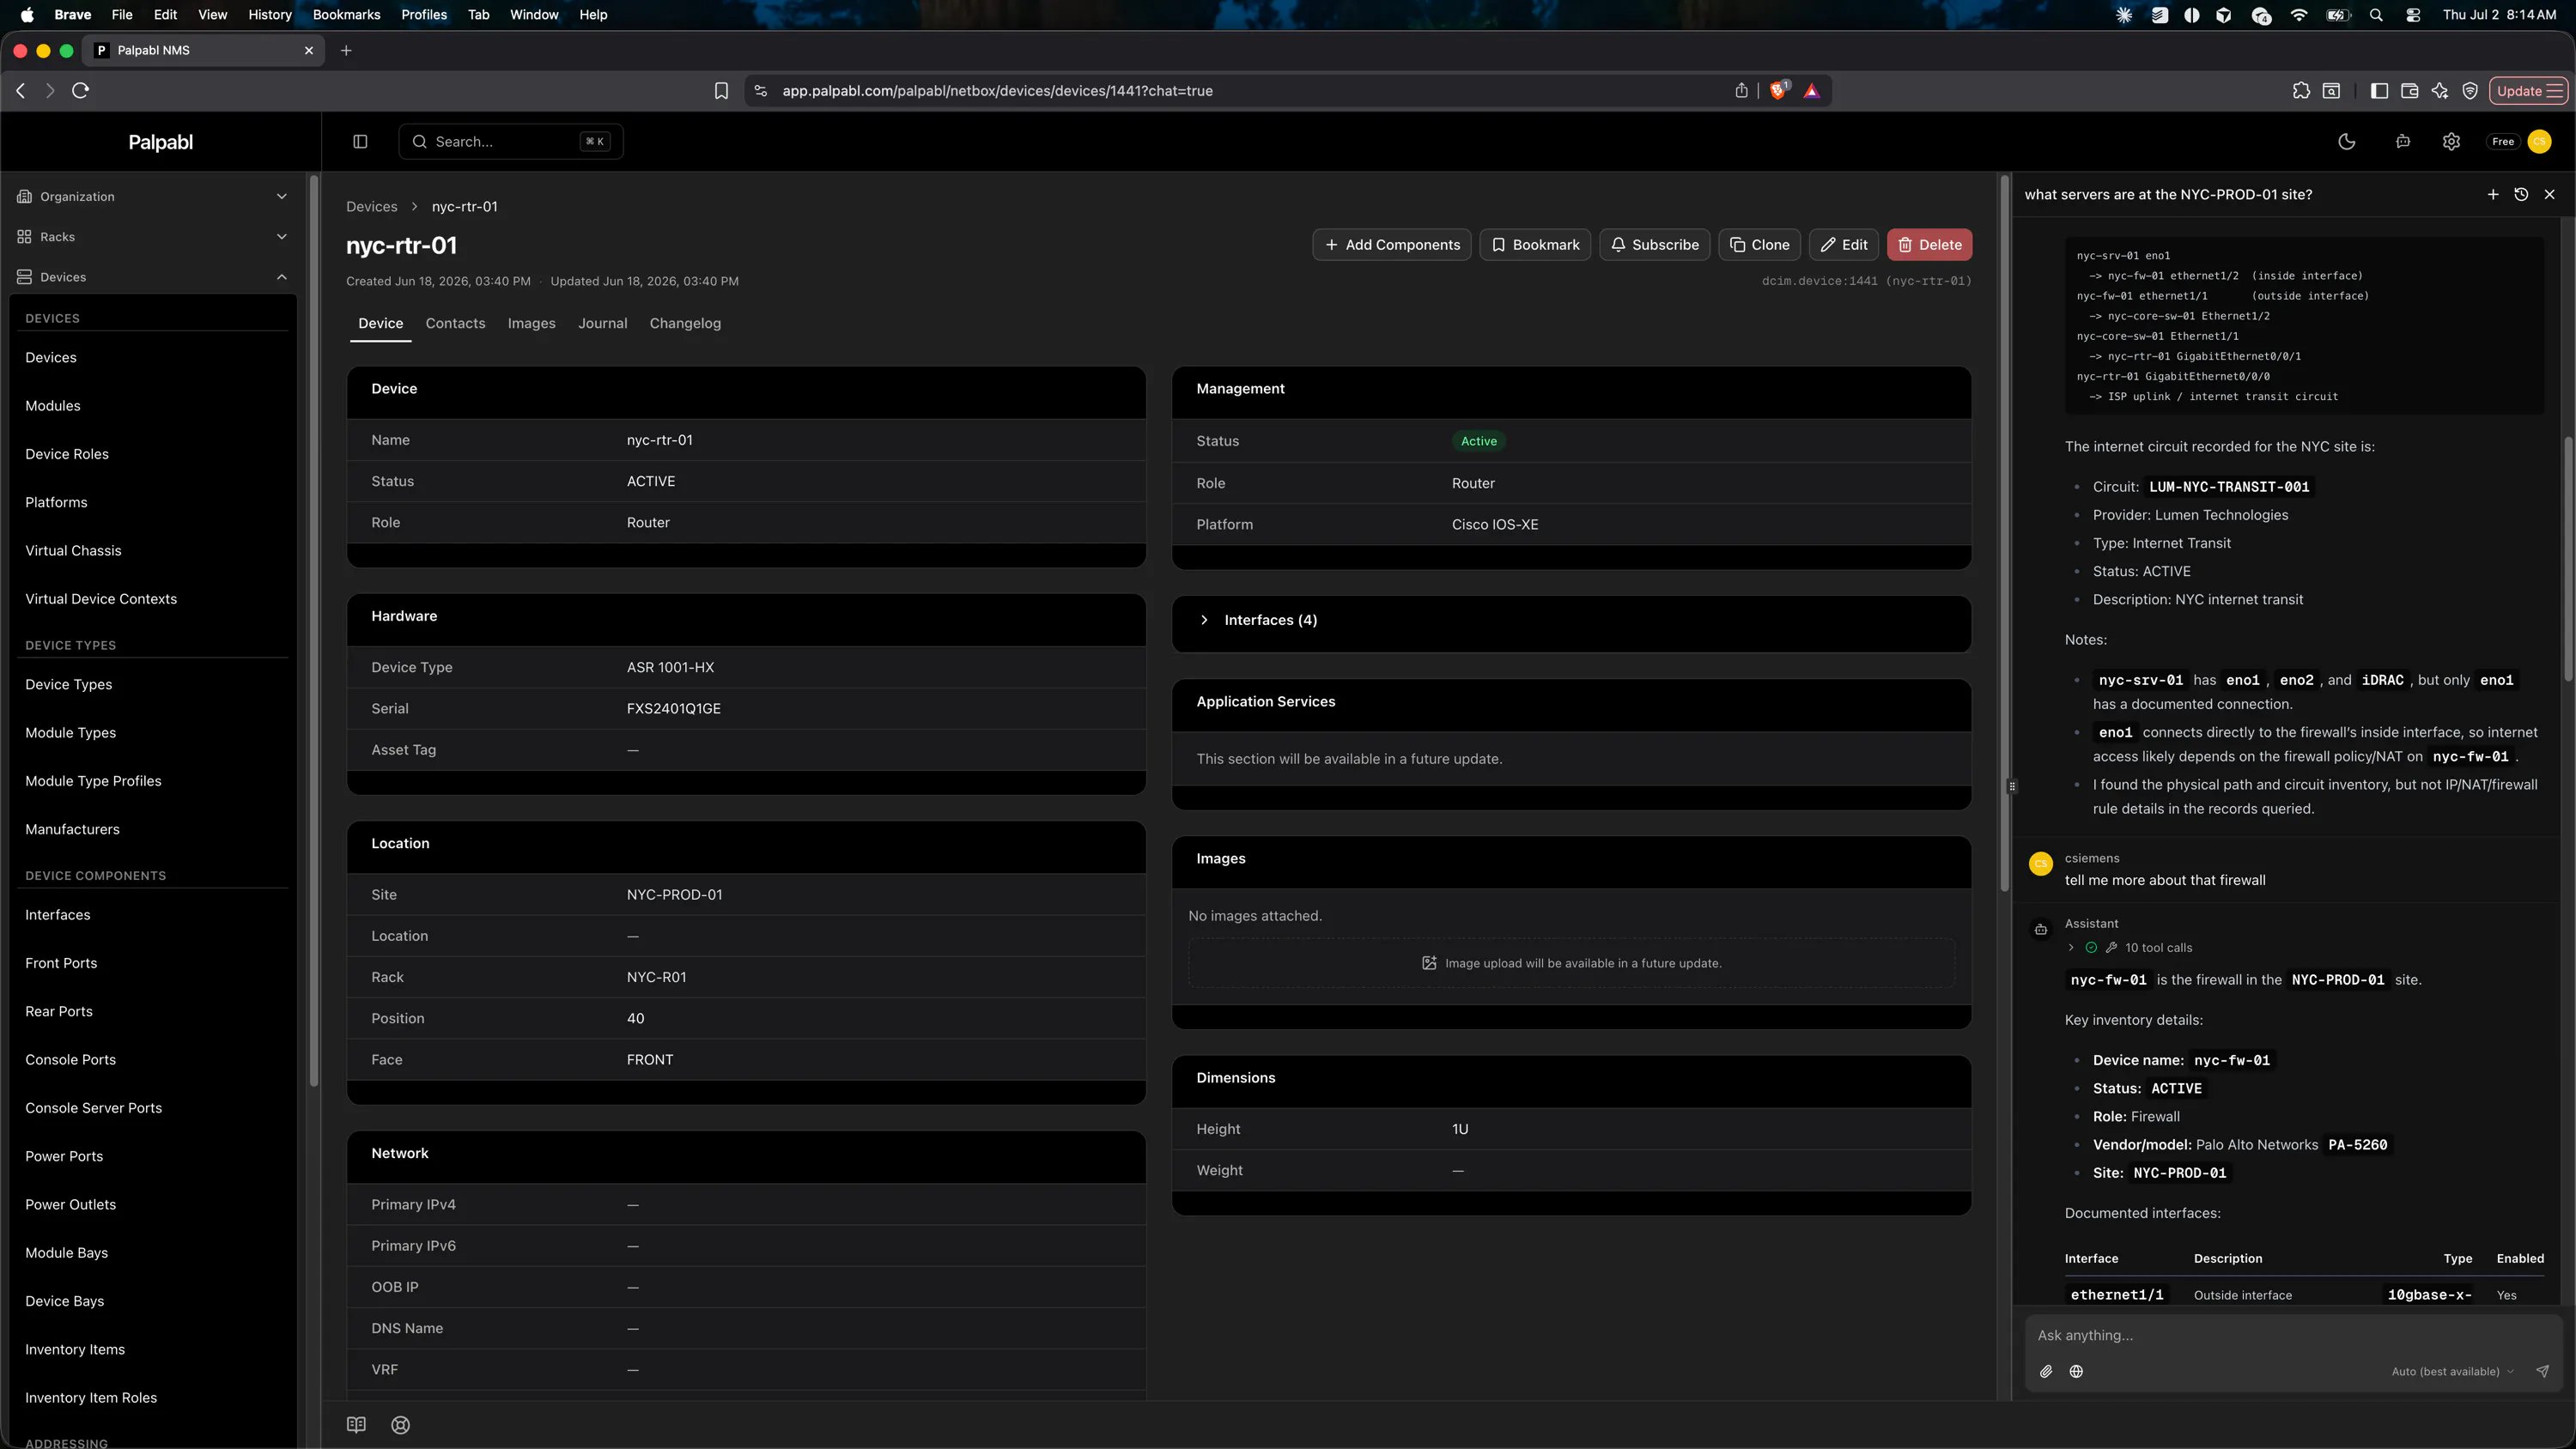Open the Auto (best available) model dropdown

(x=2452, y=1371)
